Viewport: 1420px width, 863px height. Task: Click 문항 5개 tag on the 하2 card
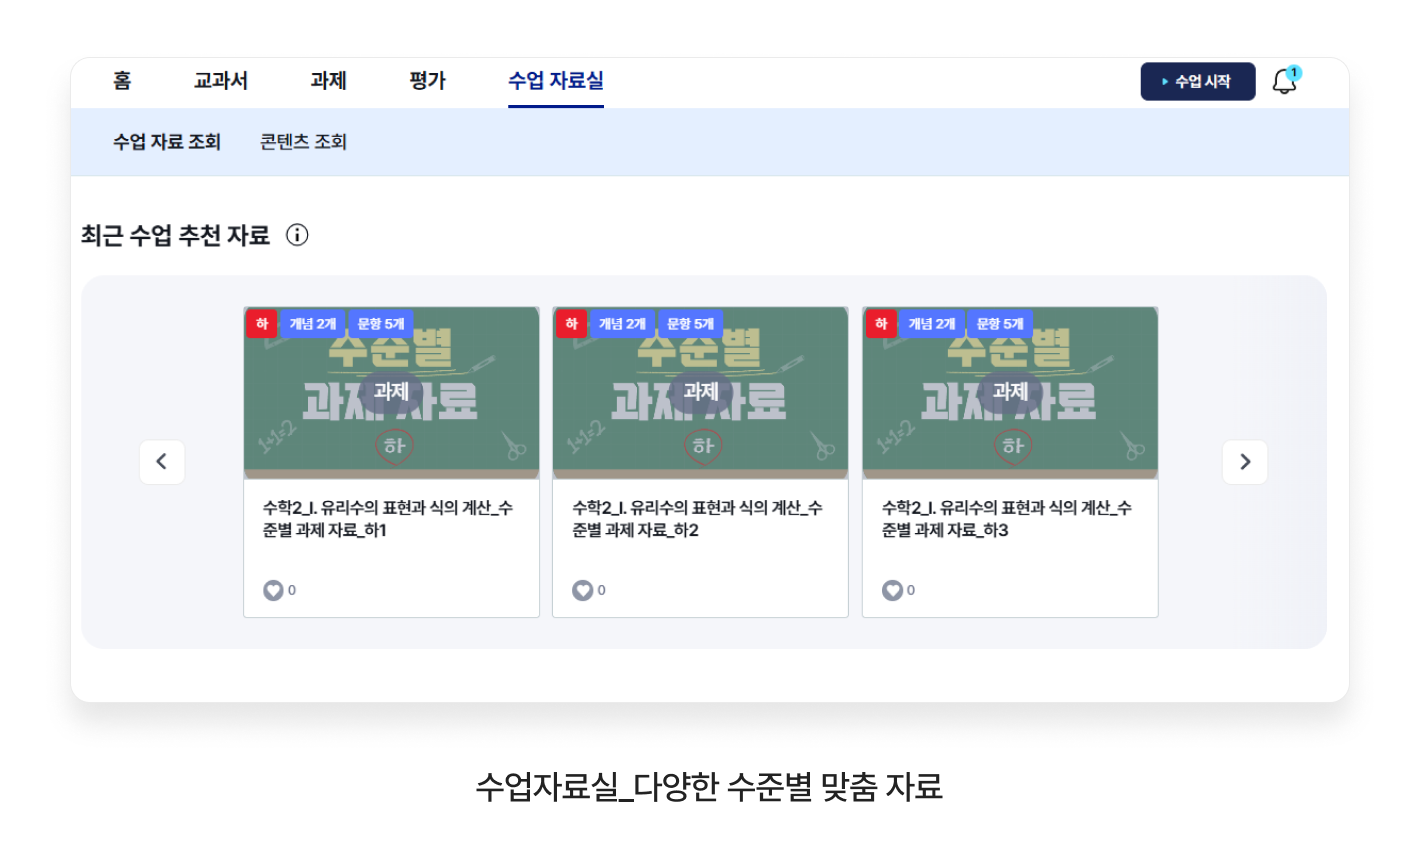click(690, 324)
